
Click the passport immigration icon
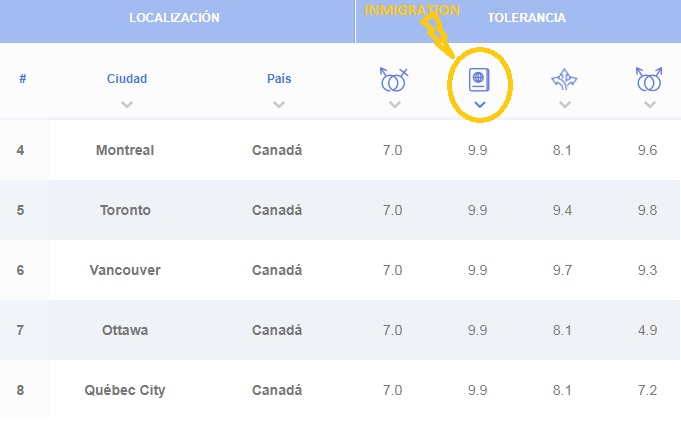pos(479,80)
